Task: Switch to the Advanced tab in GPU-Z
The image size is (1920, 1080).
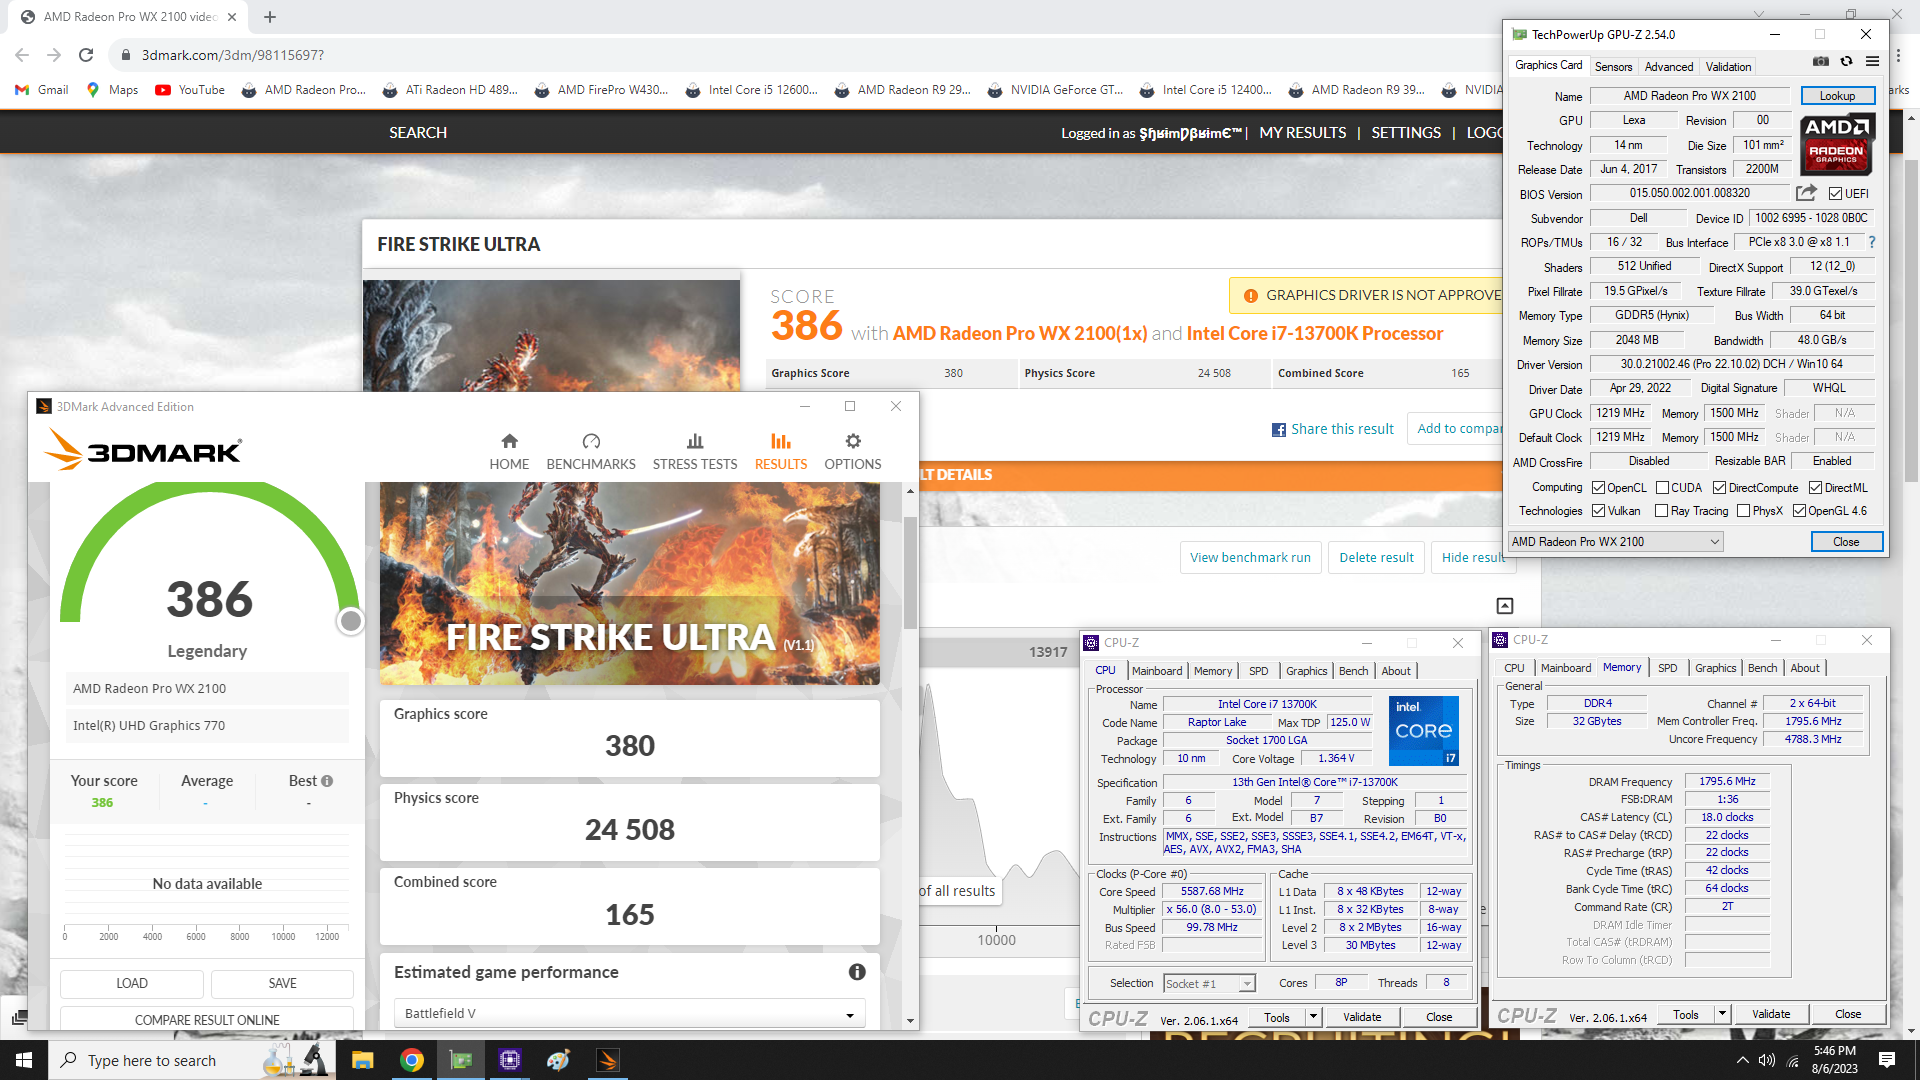Action: 1669,67
